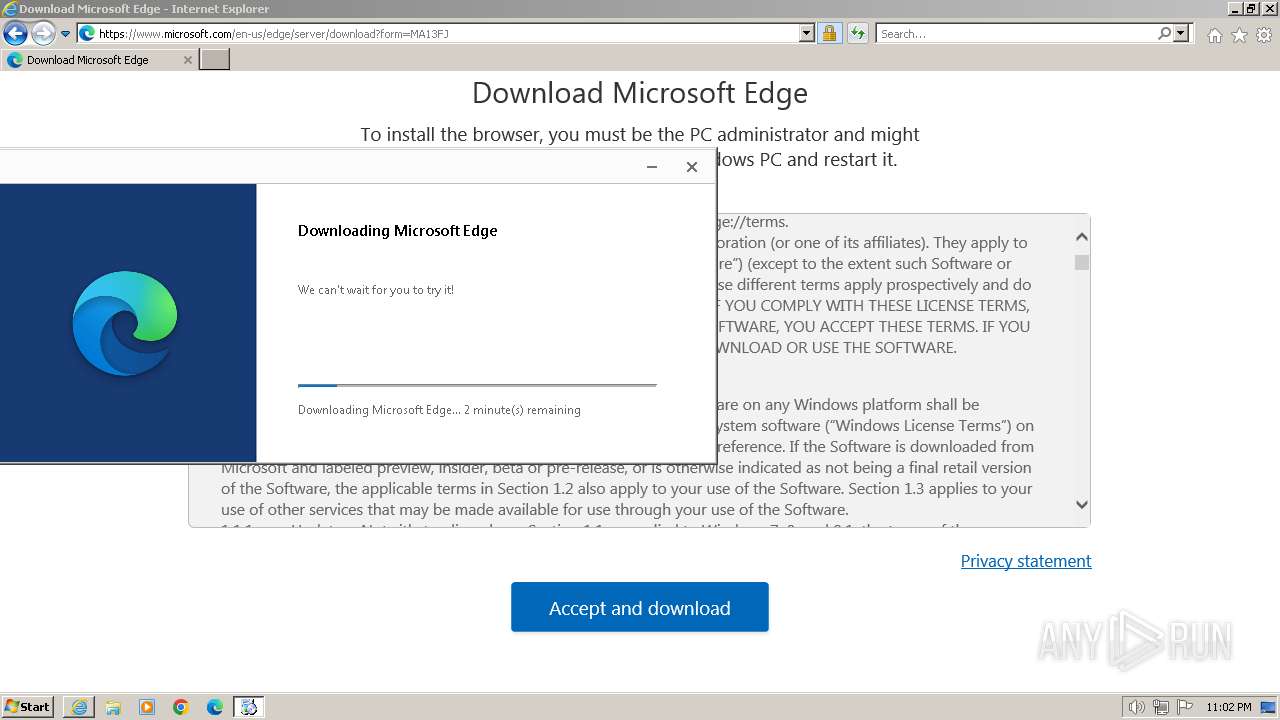Select the Edge installer taskbar item
This screenshot has width=1280, height=720.
coord(249,707)
